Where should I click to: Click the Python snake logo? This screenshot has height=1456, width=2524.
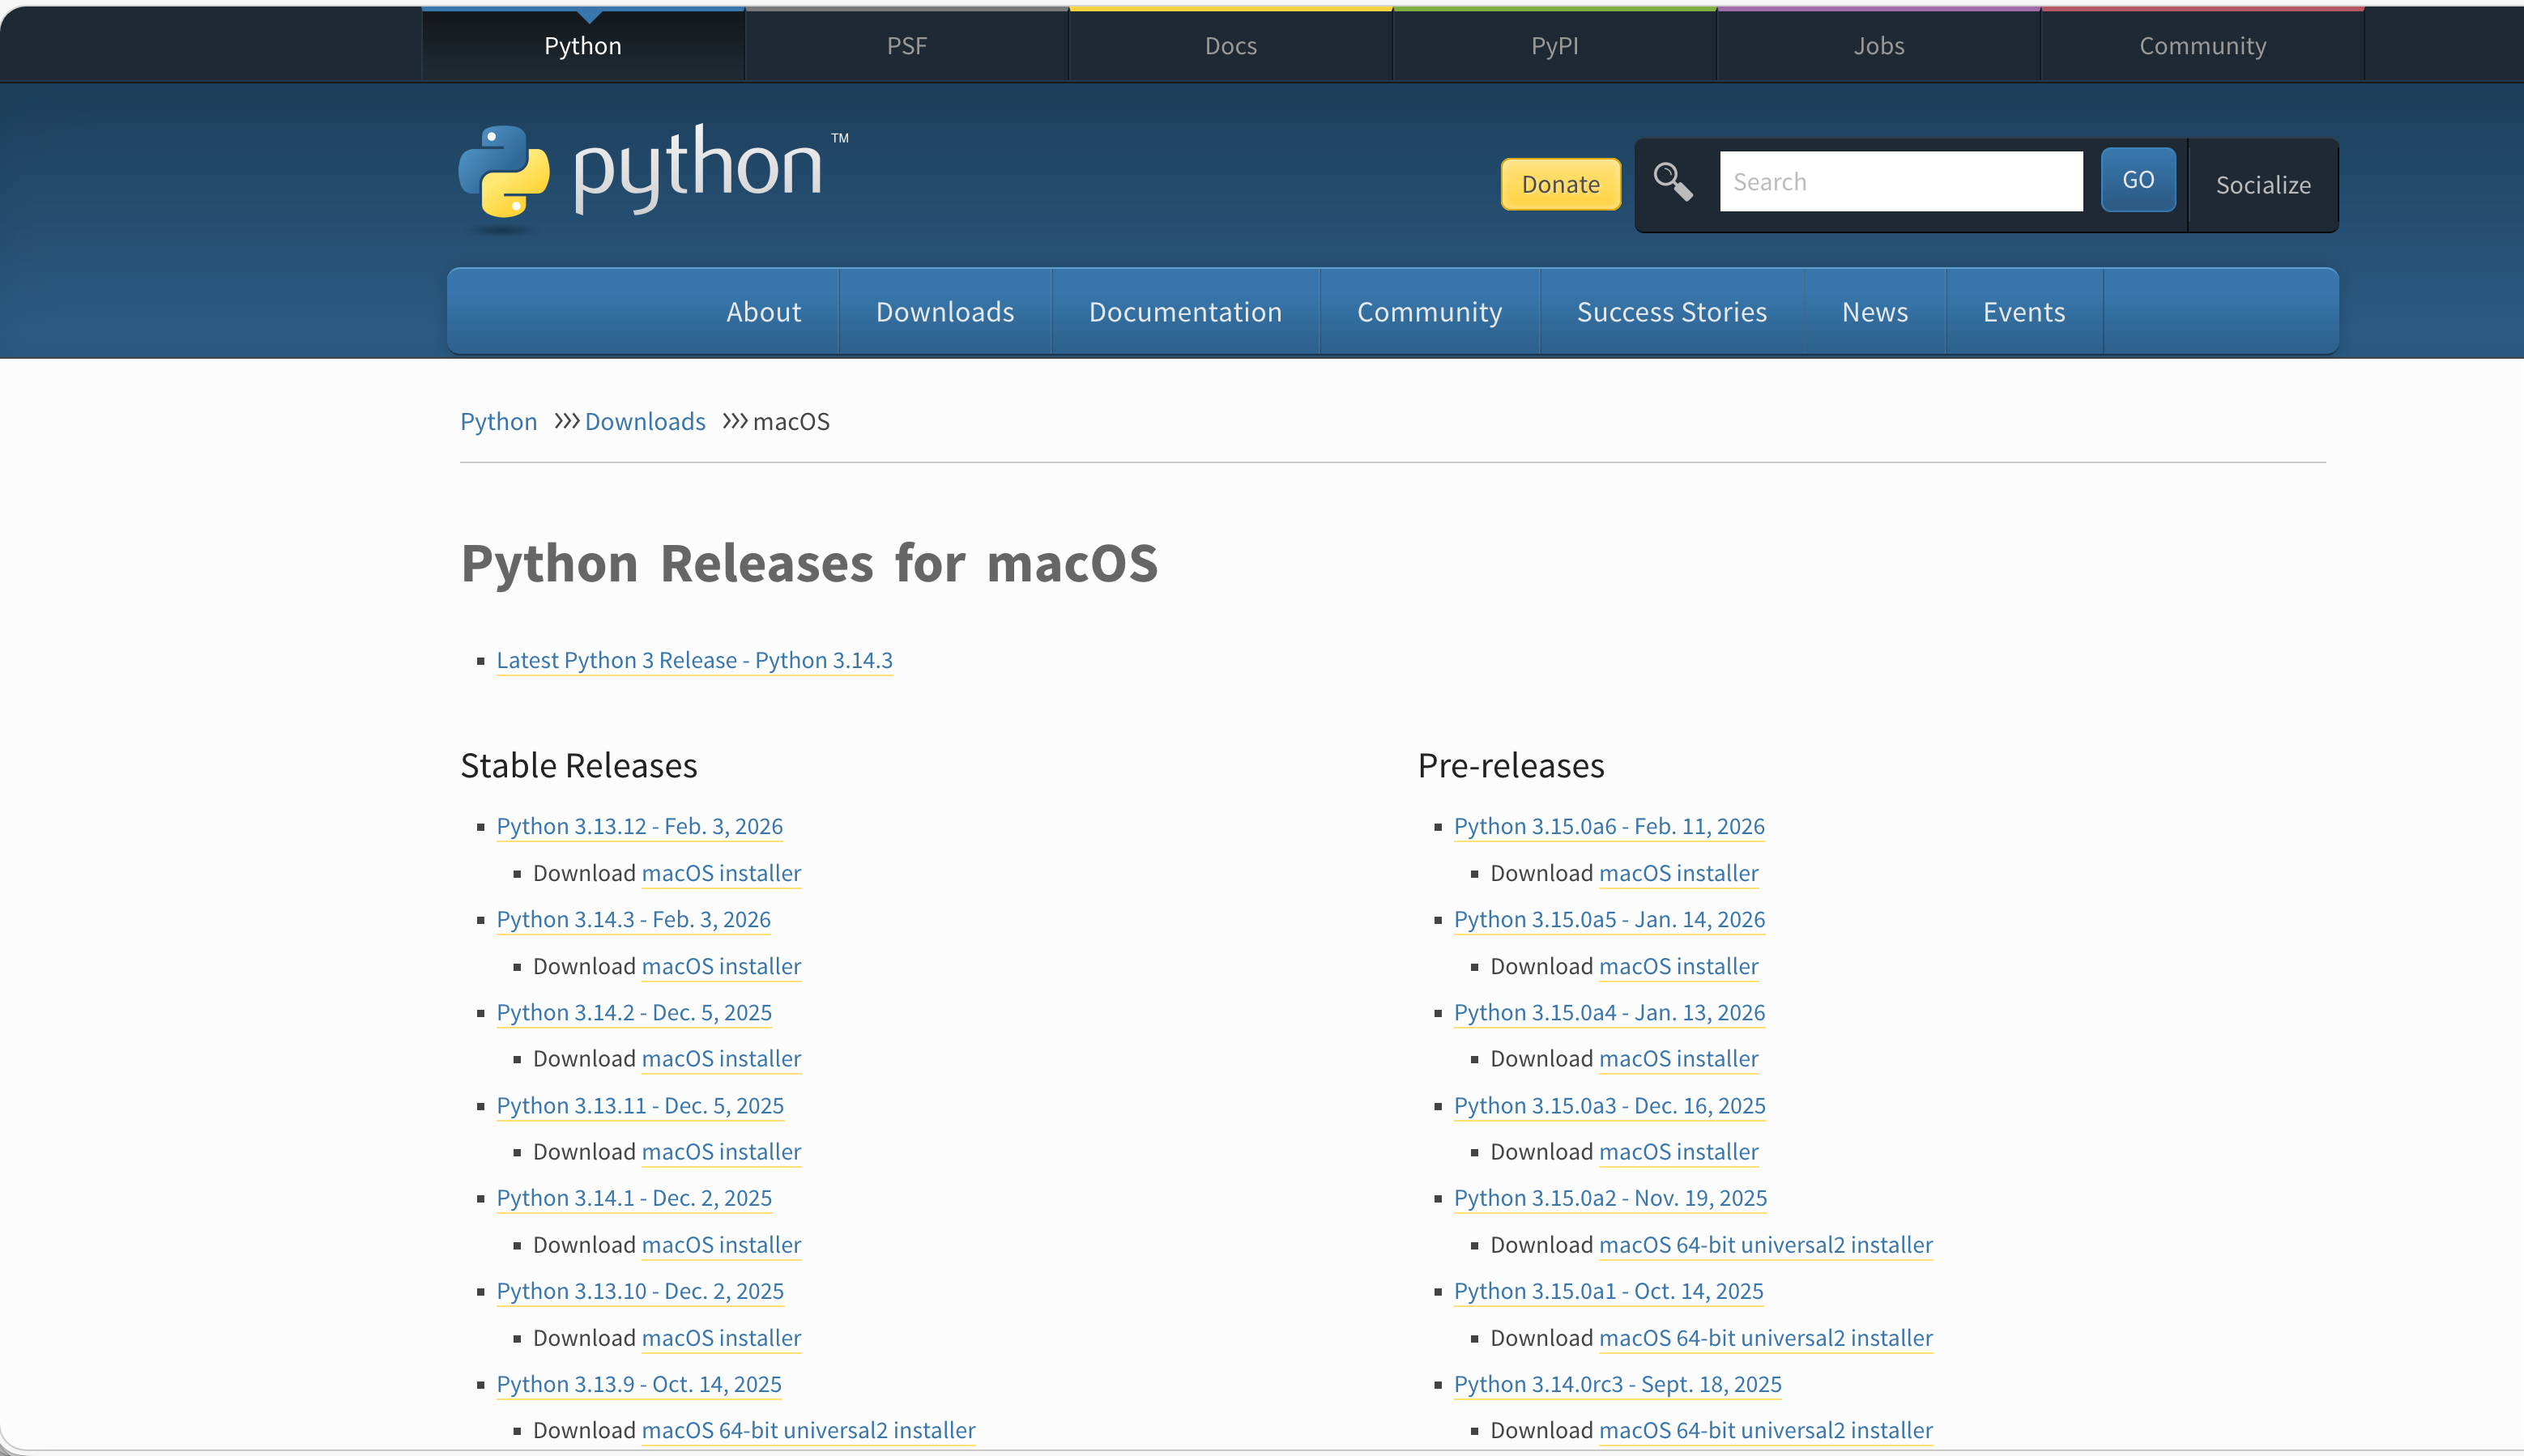(504, 172)
